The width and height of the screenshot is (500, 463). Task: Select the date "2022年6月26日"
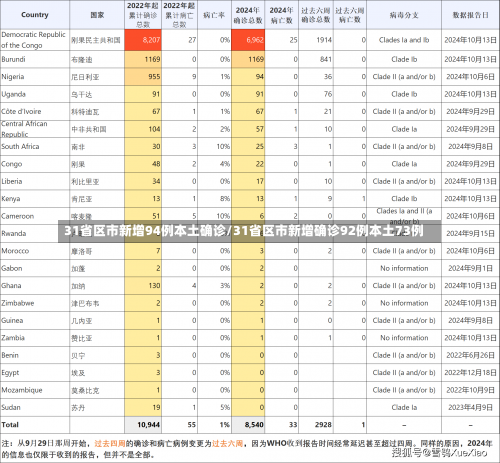tap(470, 355)
